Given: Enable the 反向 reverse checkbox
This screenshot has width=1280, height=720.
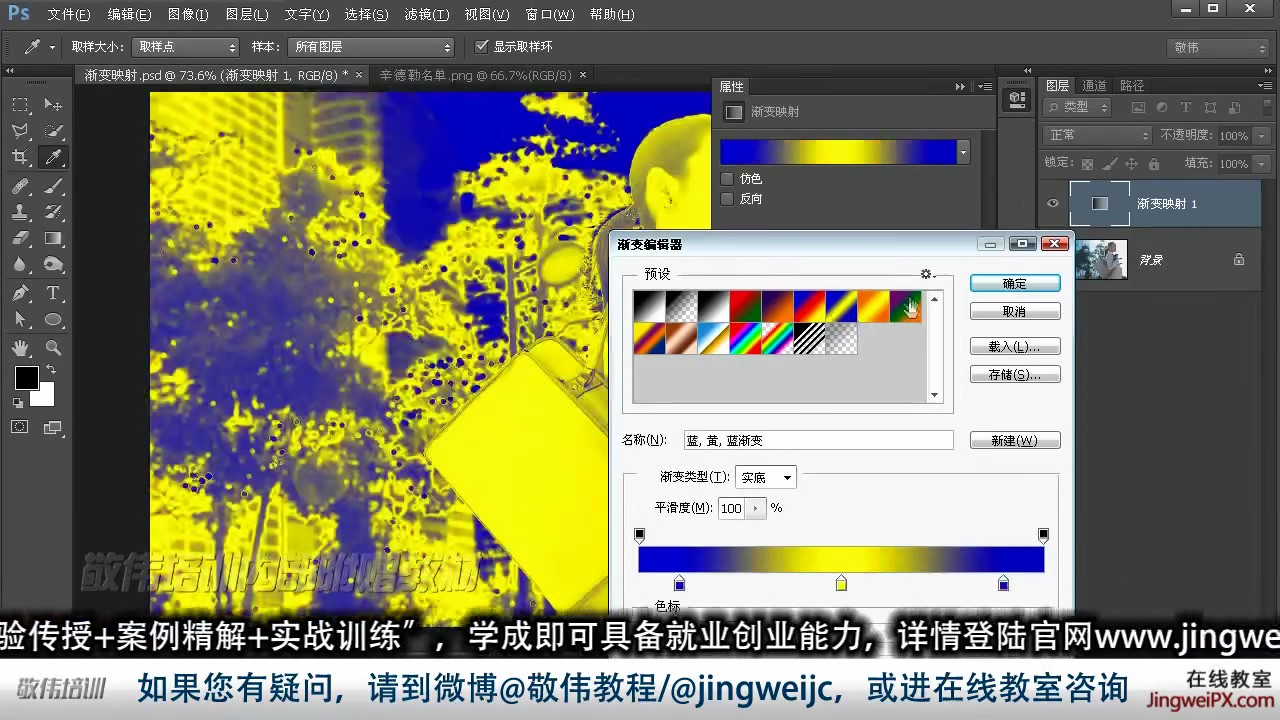Looking at the screenshot, I should pos(727,199).
